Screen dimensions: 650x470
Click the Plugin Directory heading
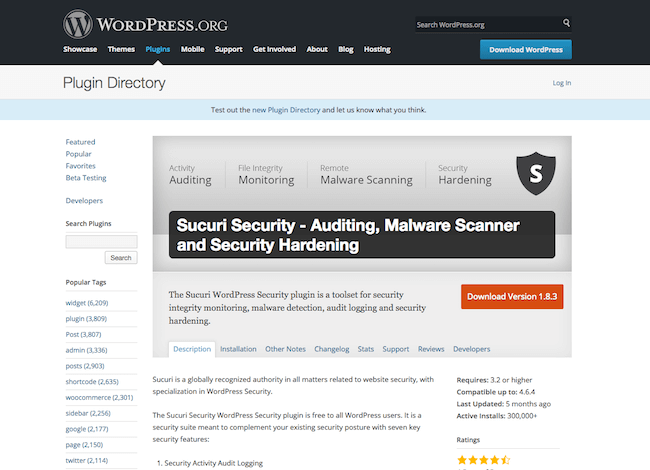click(x=114, y=83)
